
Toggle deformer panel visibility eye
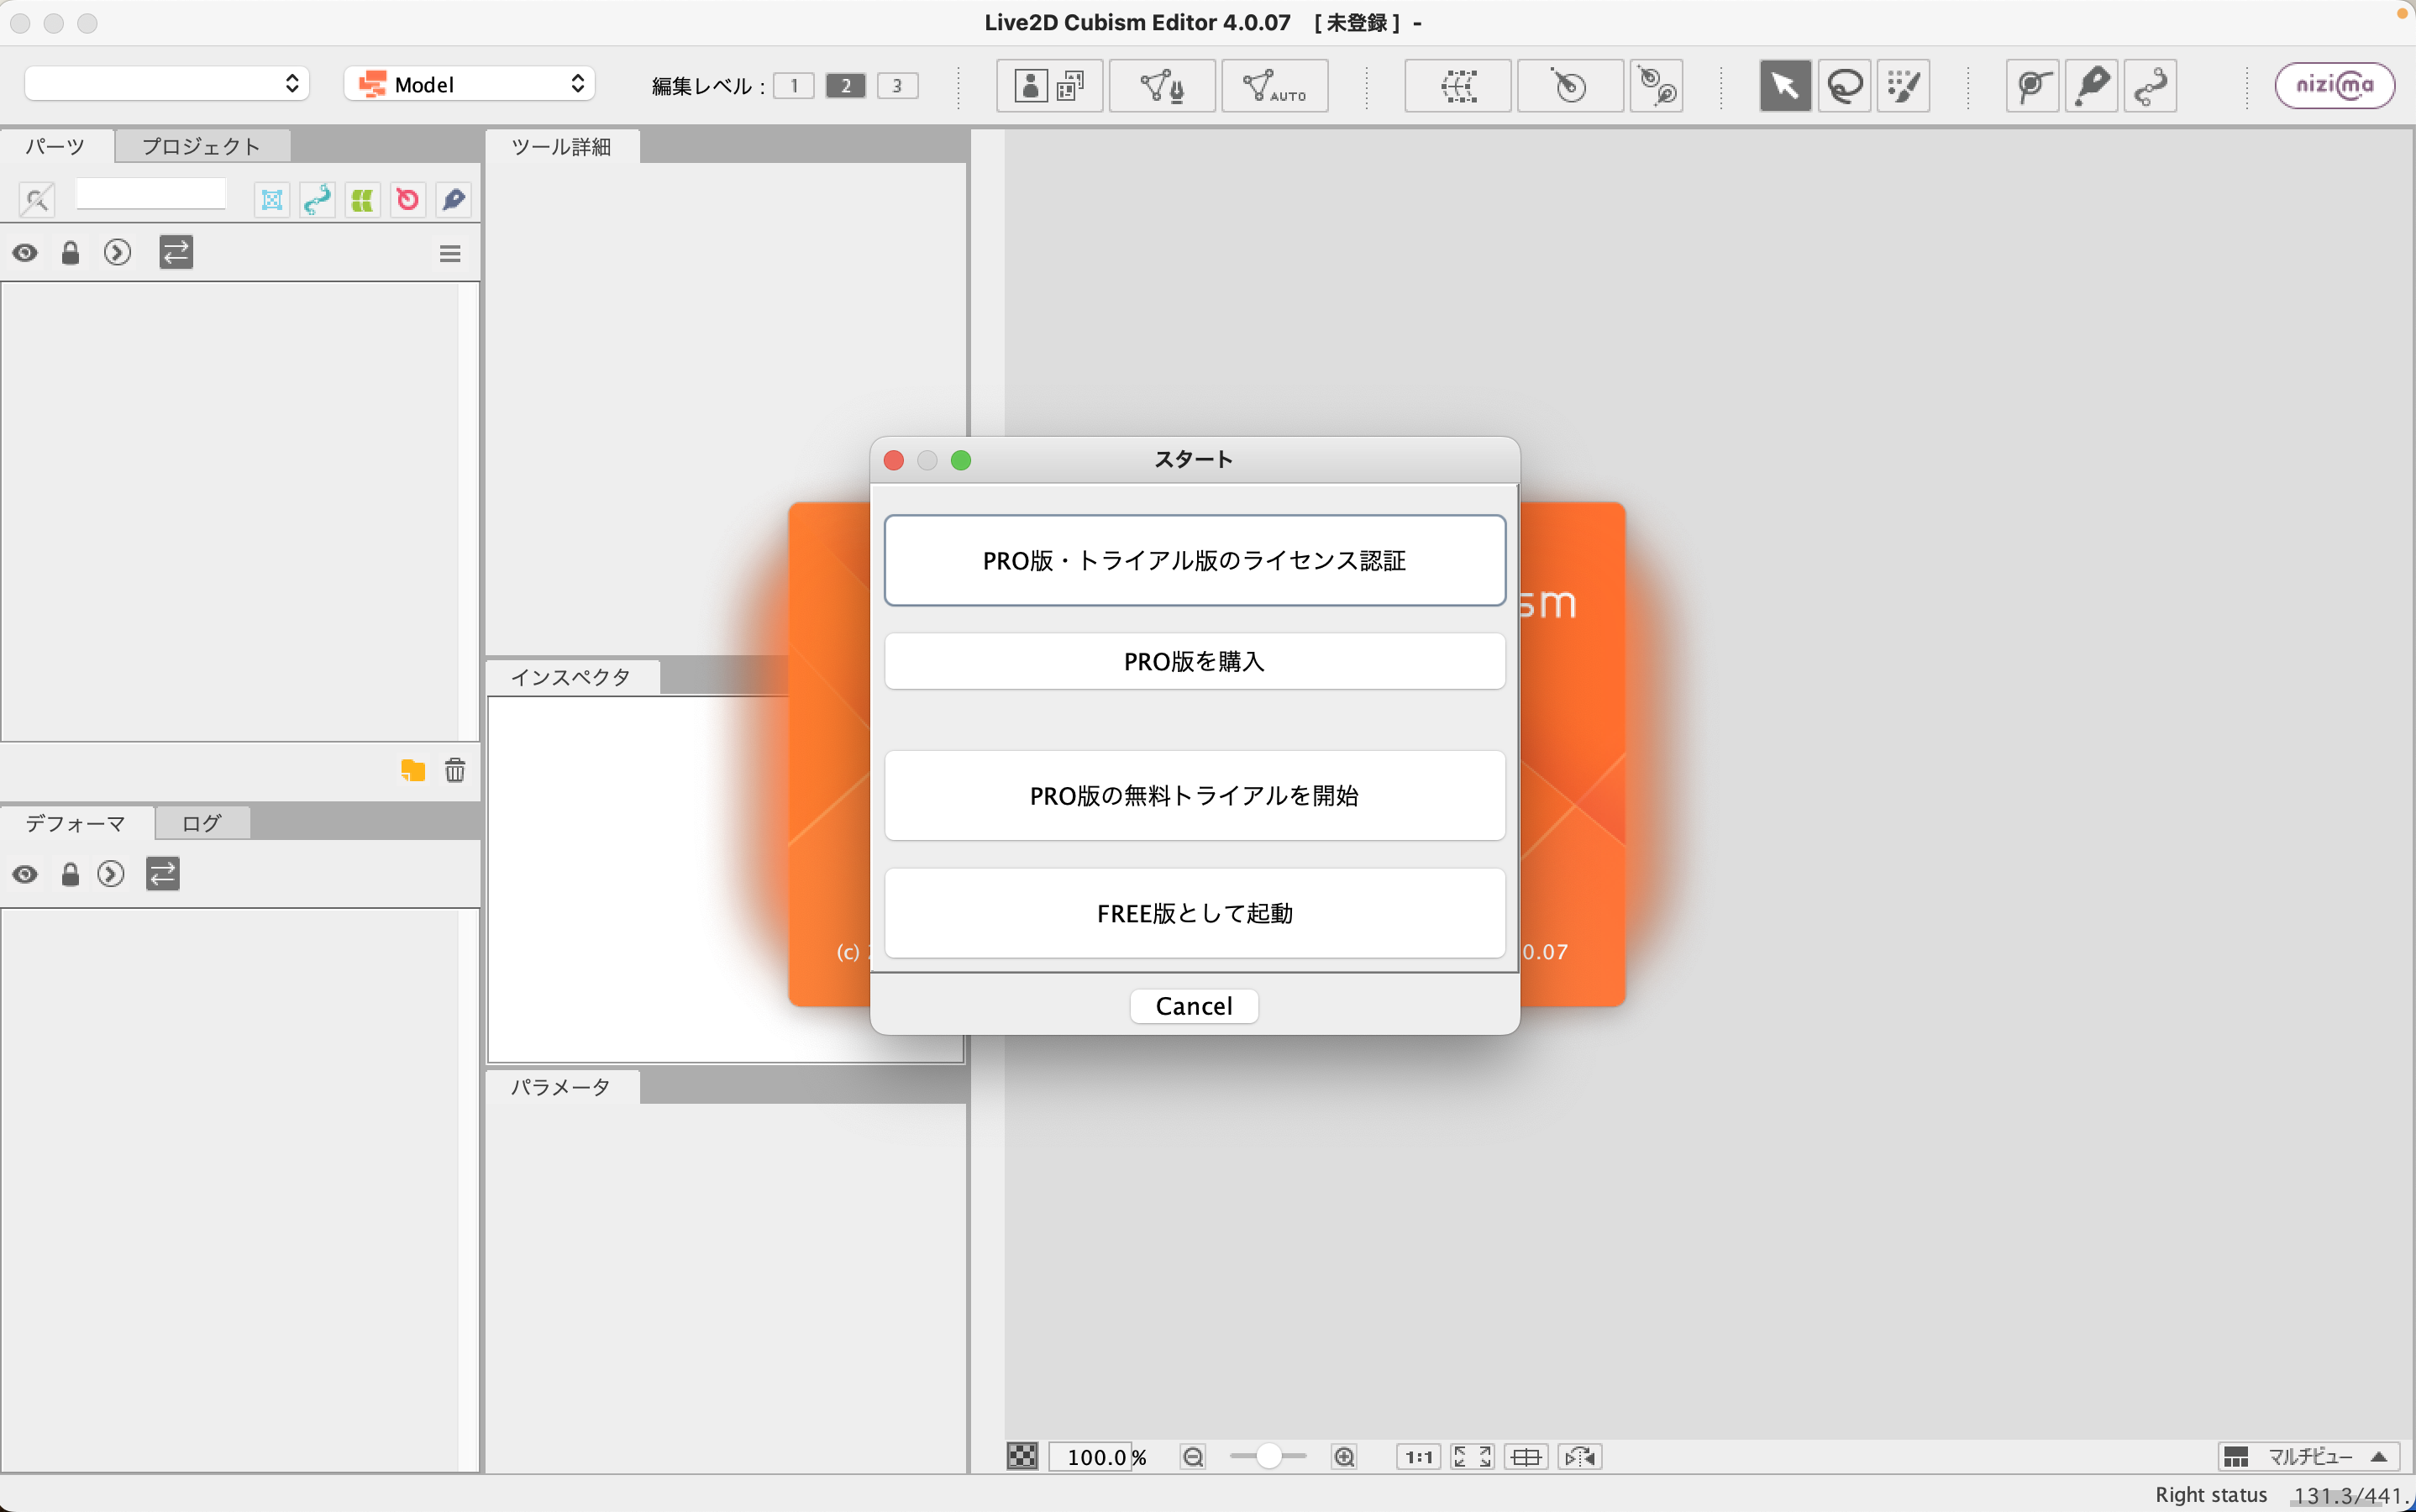(x=25, y=875)
